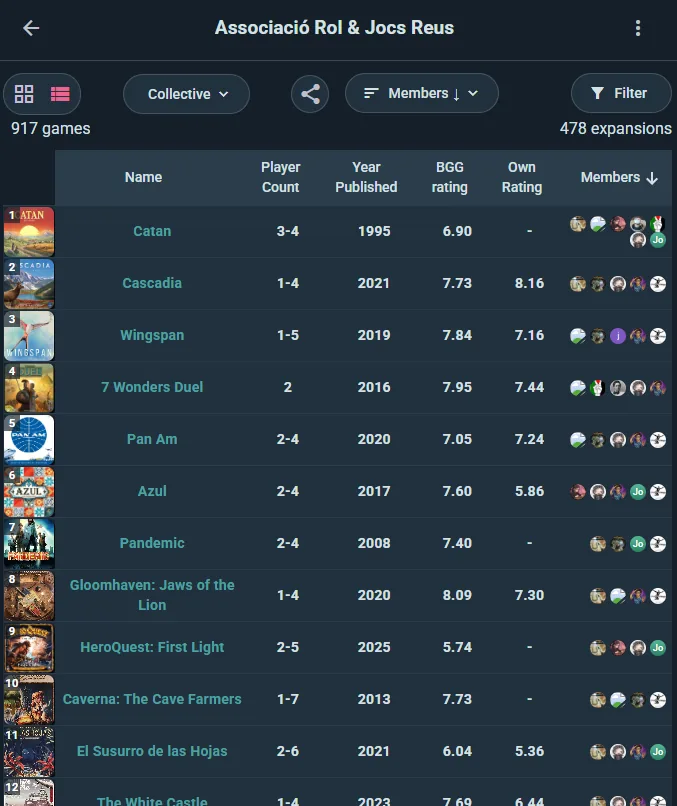The height and width of the screenshot is (806, 677).
Task: Click the Wingspan cover thumbnail
Action: coord(29,336)
